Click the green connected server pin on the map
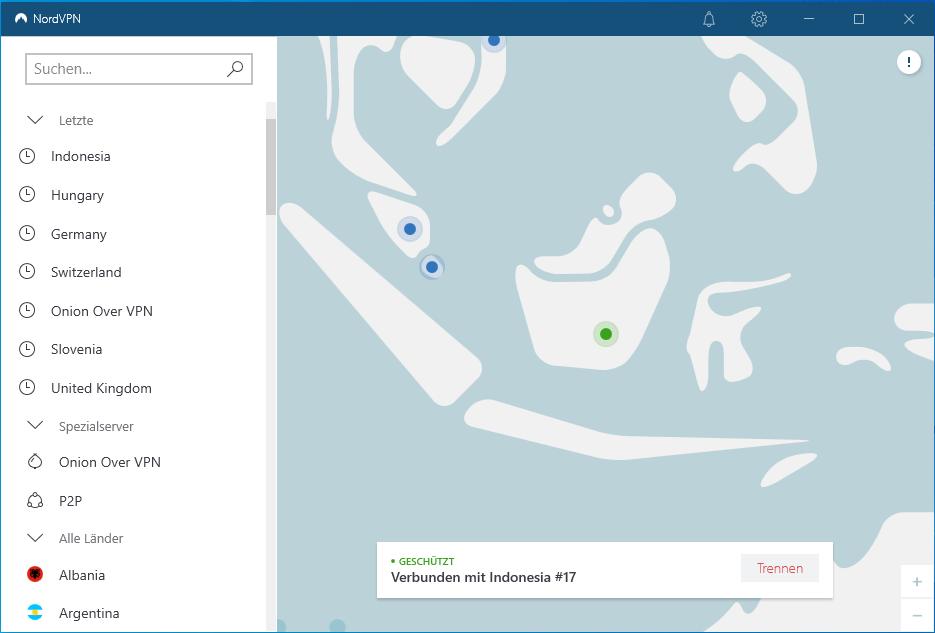Screen dimensions: 935x633 (606, 334)
